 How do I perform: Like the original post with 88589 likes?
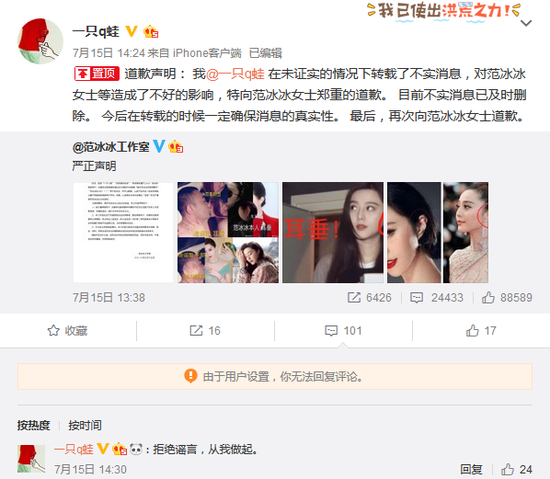click(x=488, y=297)
